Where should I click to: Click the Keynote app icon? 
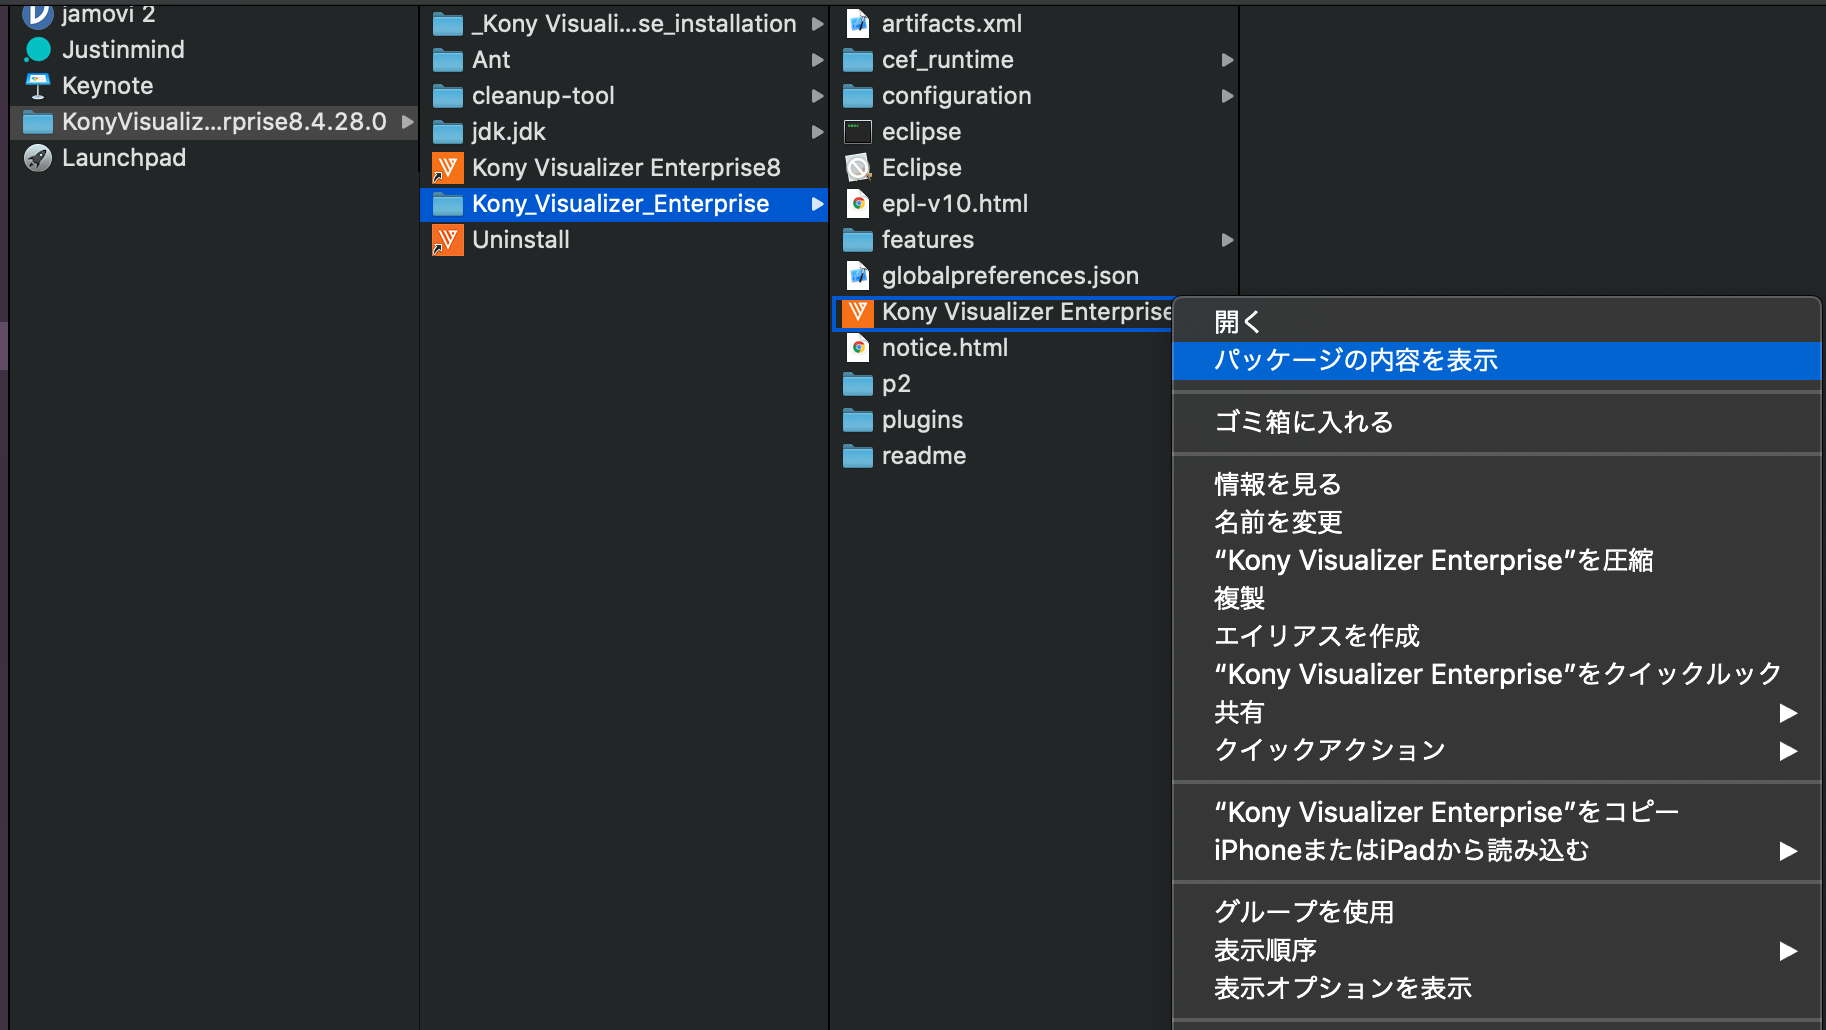[38, 86]
